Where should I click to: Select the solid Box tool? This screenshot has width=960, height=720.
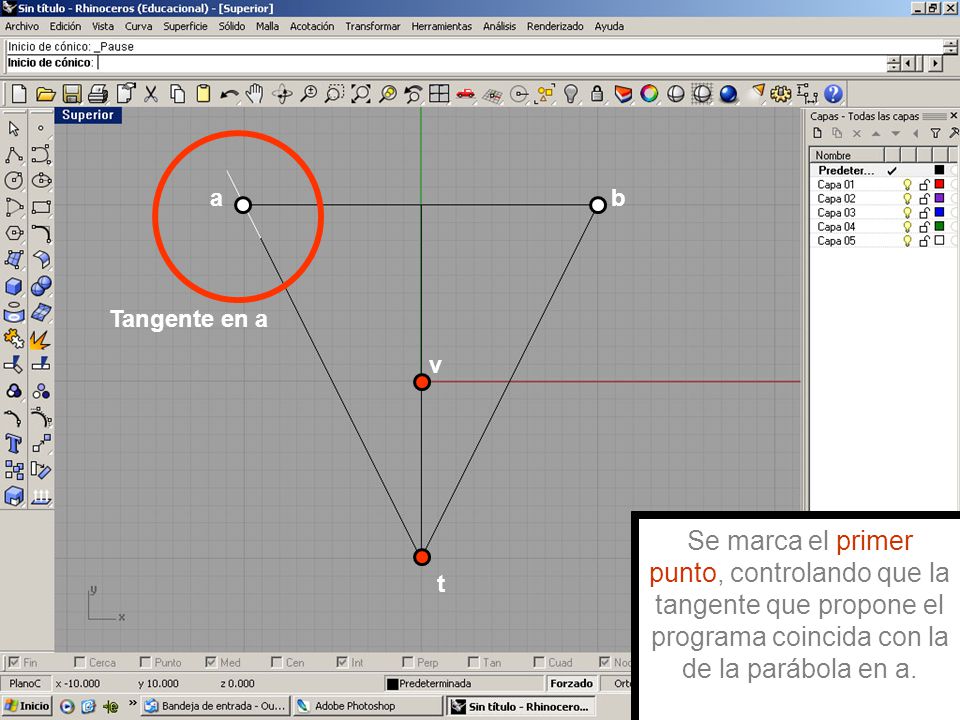13,286
